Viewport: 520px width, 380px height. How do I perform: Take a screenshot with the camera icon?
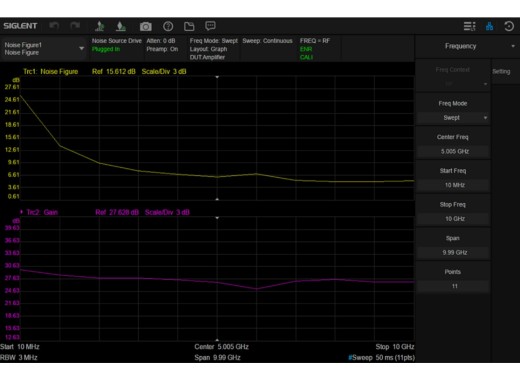[146, 26]
